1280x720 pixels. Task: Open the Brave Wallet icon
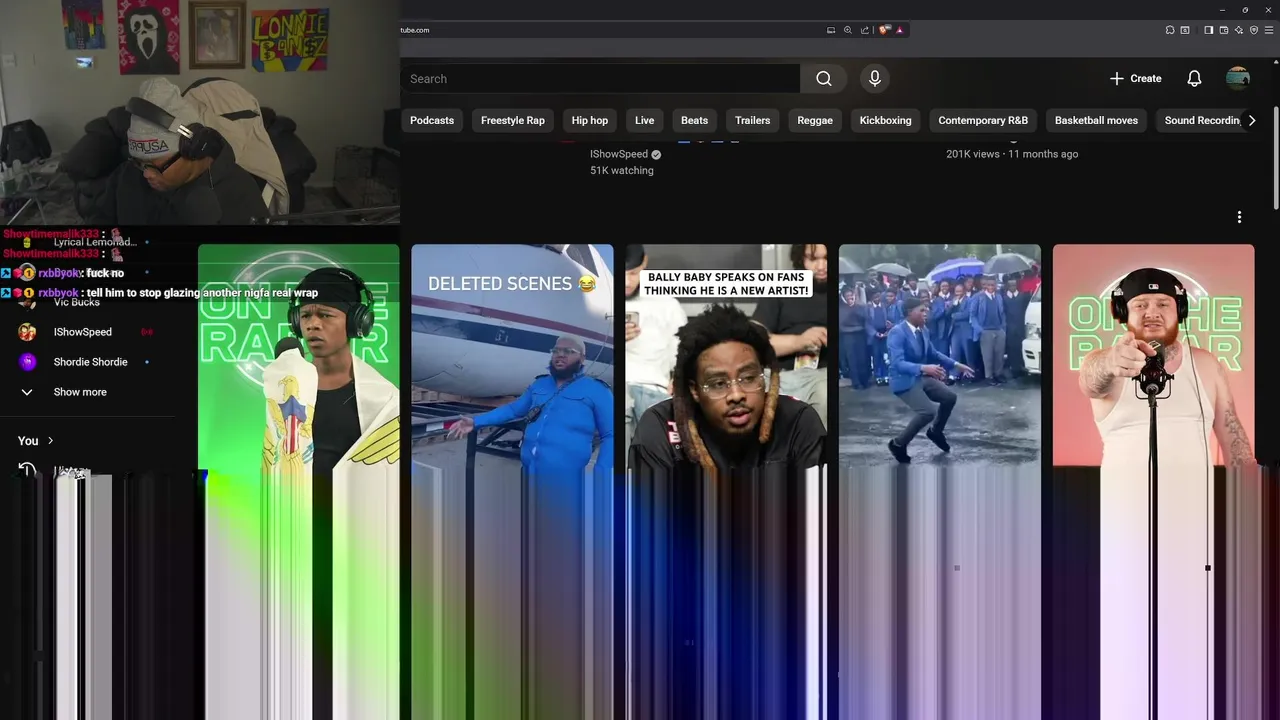(x=1223, y=30)
